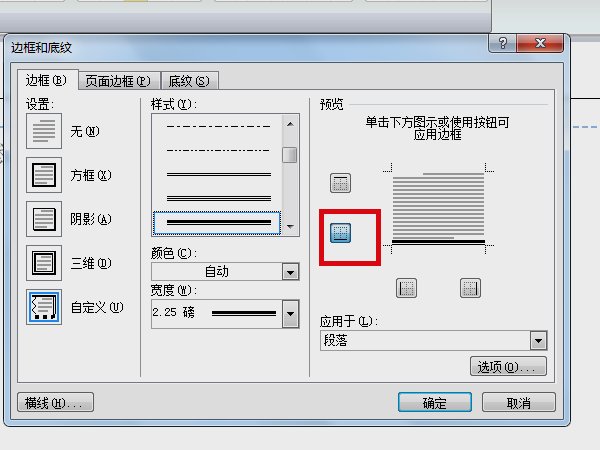Click the style list scrollbar thumb
Viewport: 600px width, 450px height.
tap(290, 155)
